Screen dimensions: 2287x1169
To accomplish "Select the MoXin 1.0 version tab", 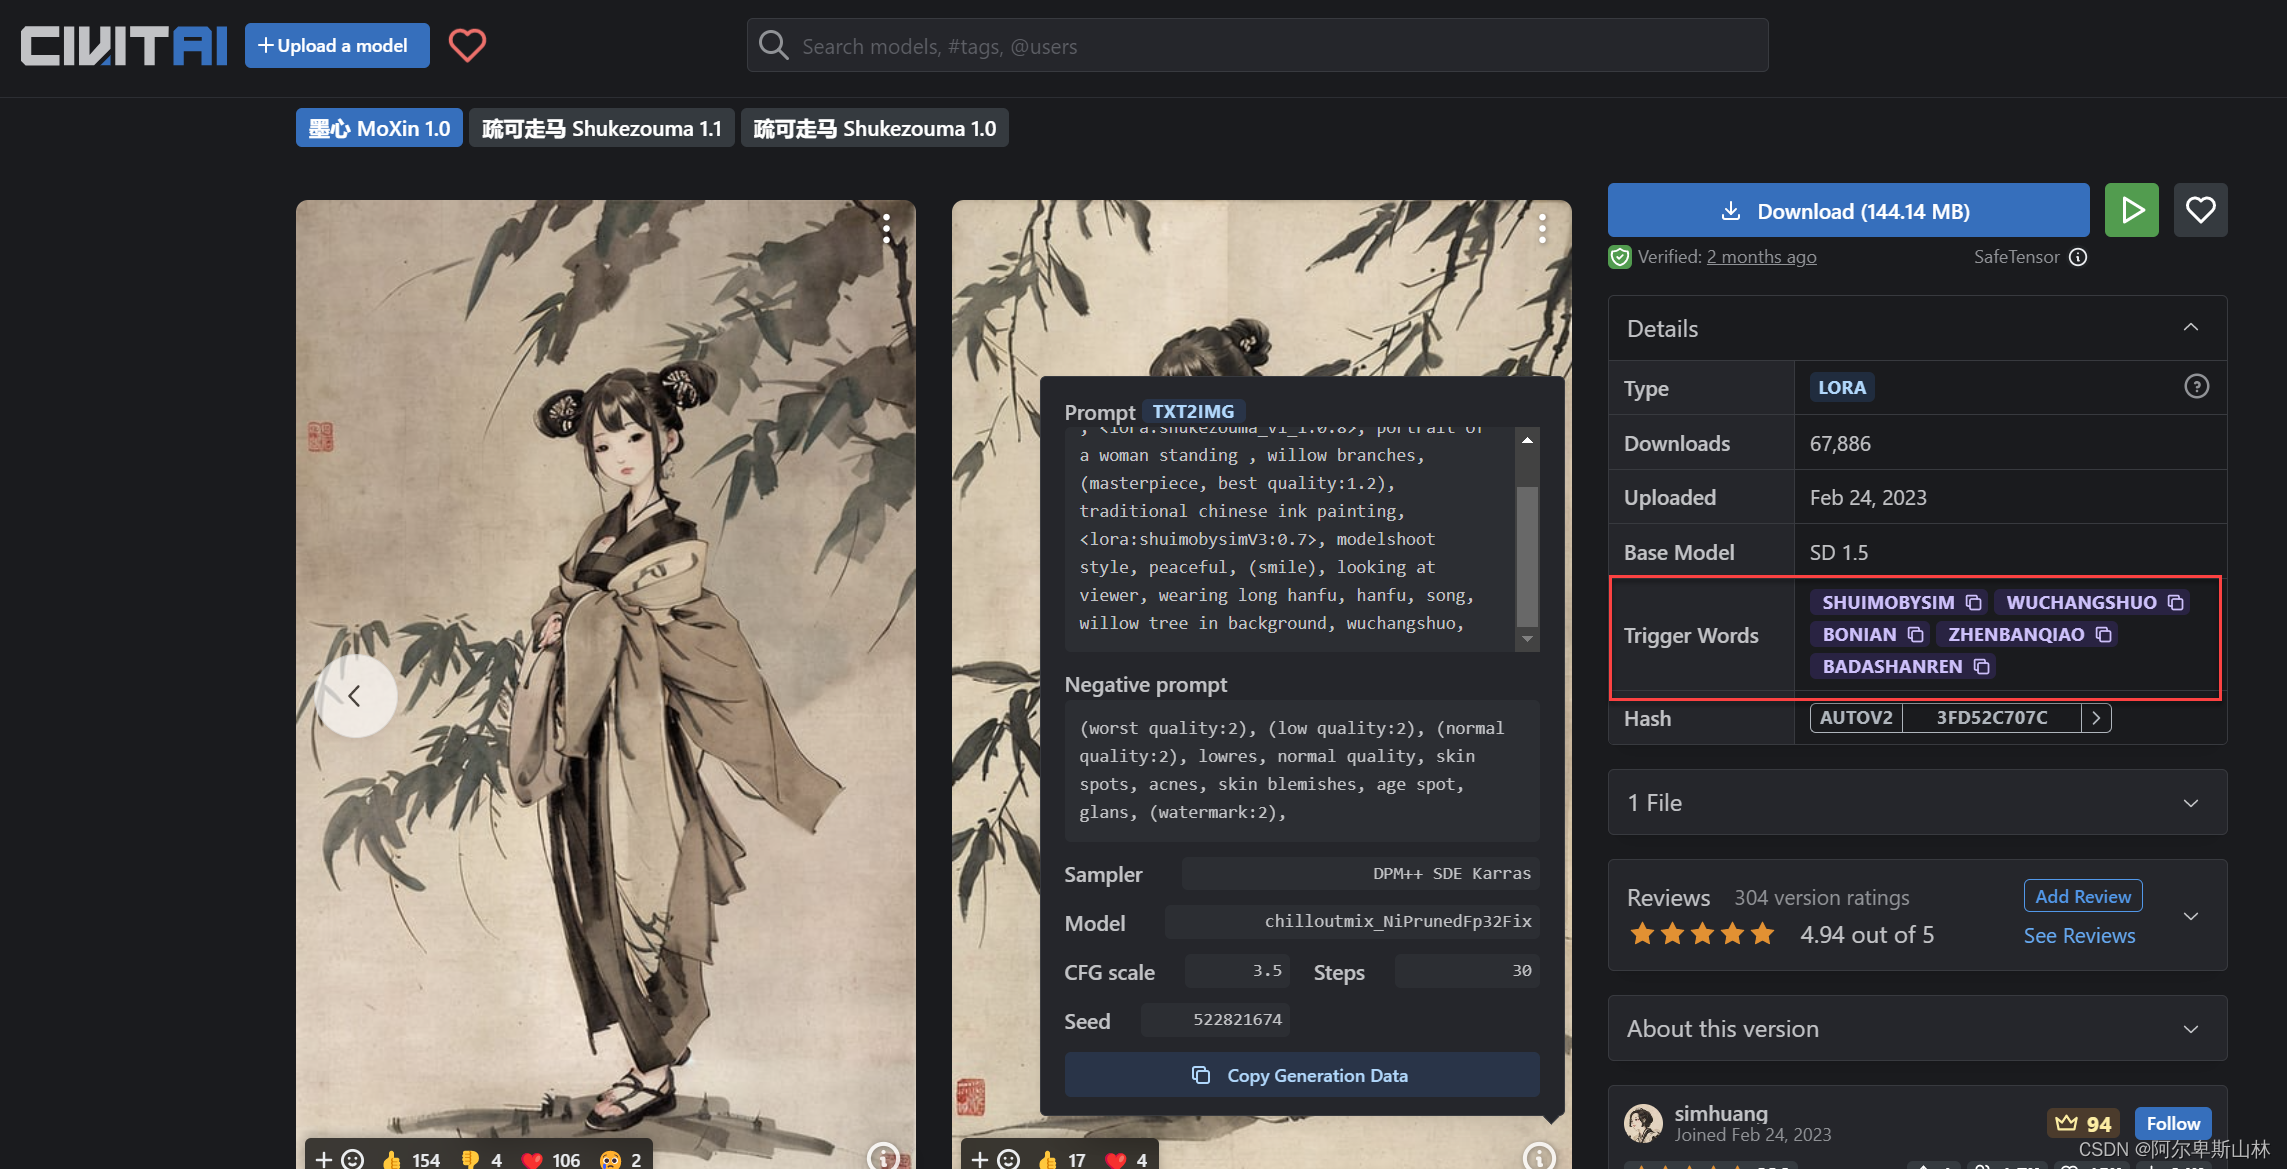I will pos(379,128).
